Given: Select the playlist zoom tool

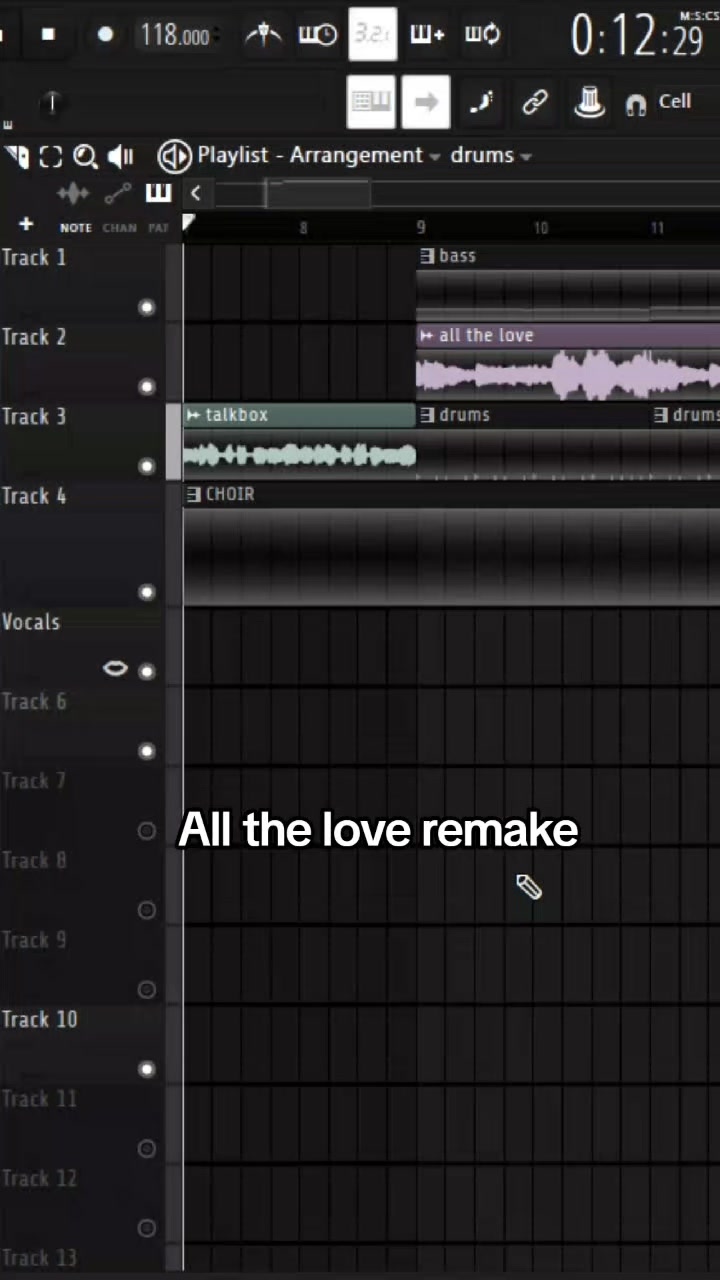Looking at the screenshot, I should pos(85,156).
